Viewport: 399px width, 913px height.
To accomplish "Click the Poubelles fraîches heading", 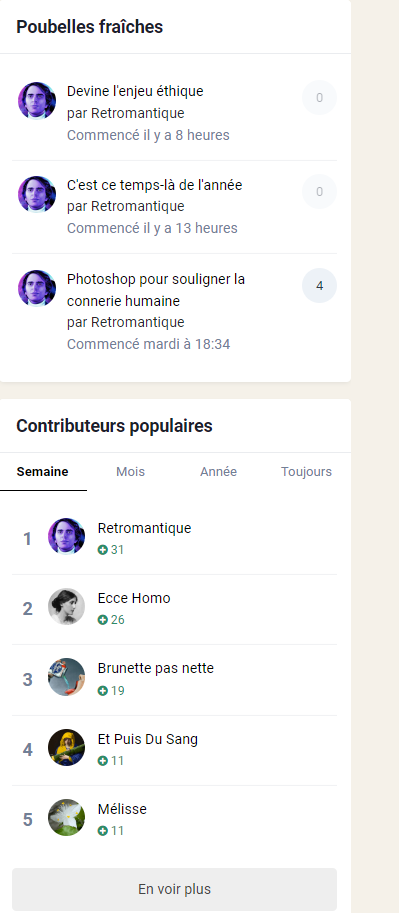I will pos(90,27).
